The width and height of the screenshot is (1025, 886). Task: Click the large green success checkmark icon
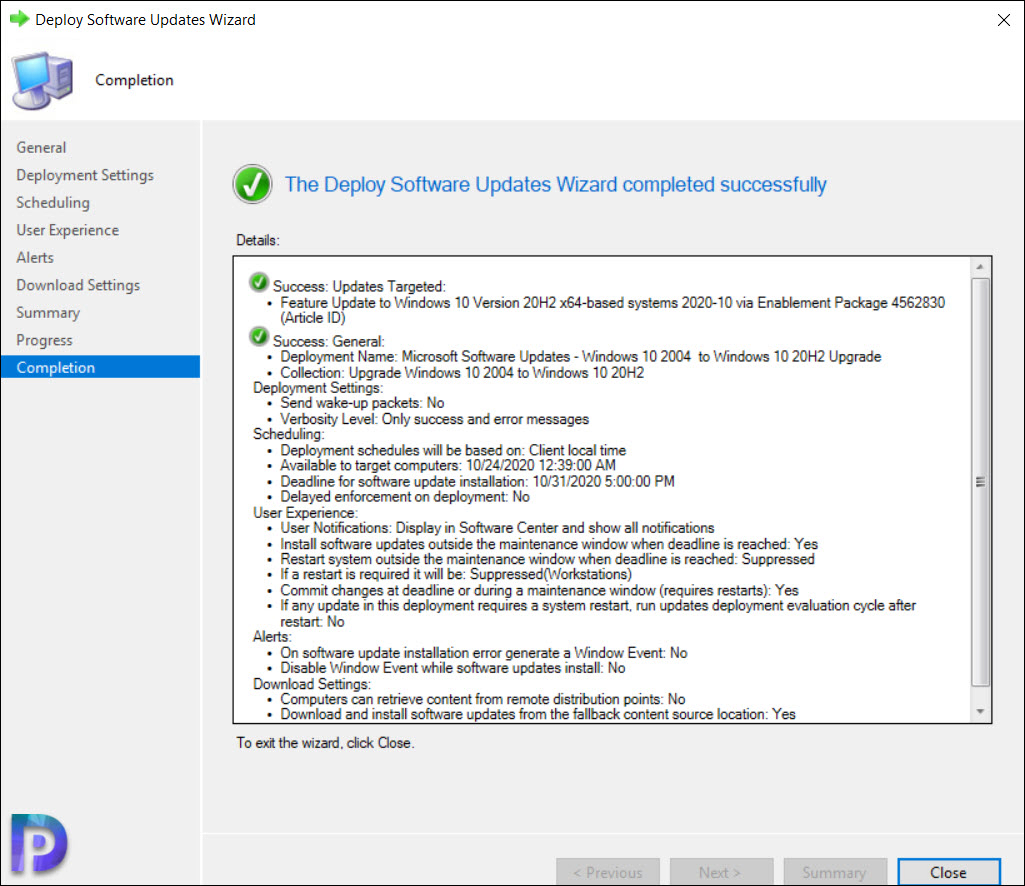(252, 184)
